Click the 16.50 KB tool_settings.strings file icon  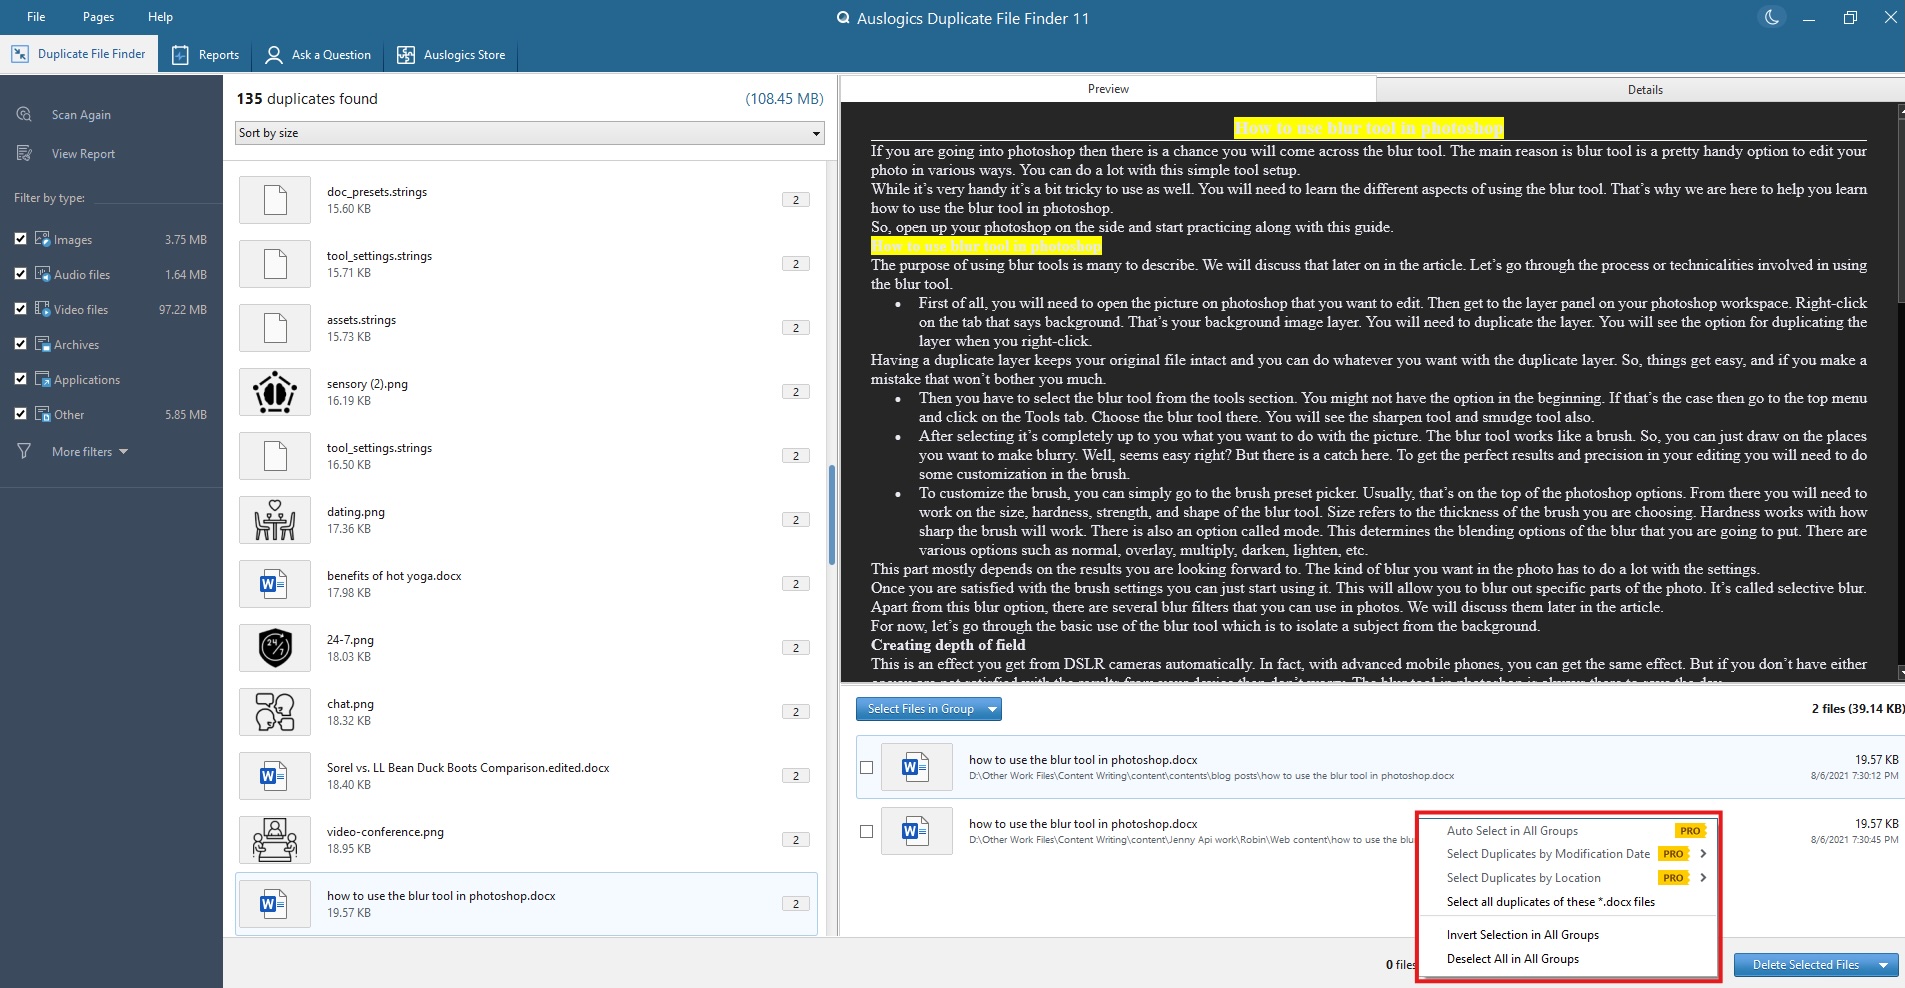coord(275,456)
